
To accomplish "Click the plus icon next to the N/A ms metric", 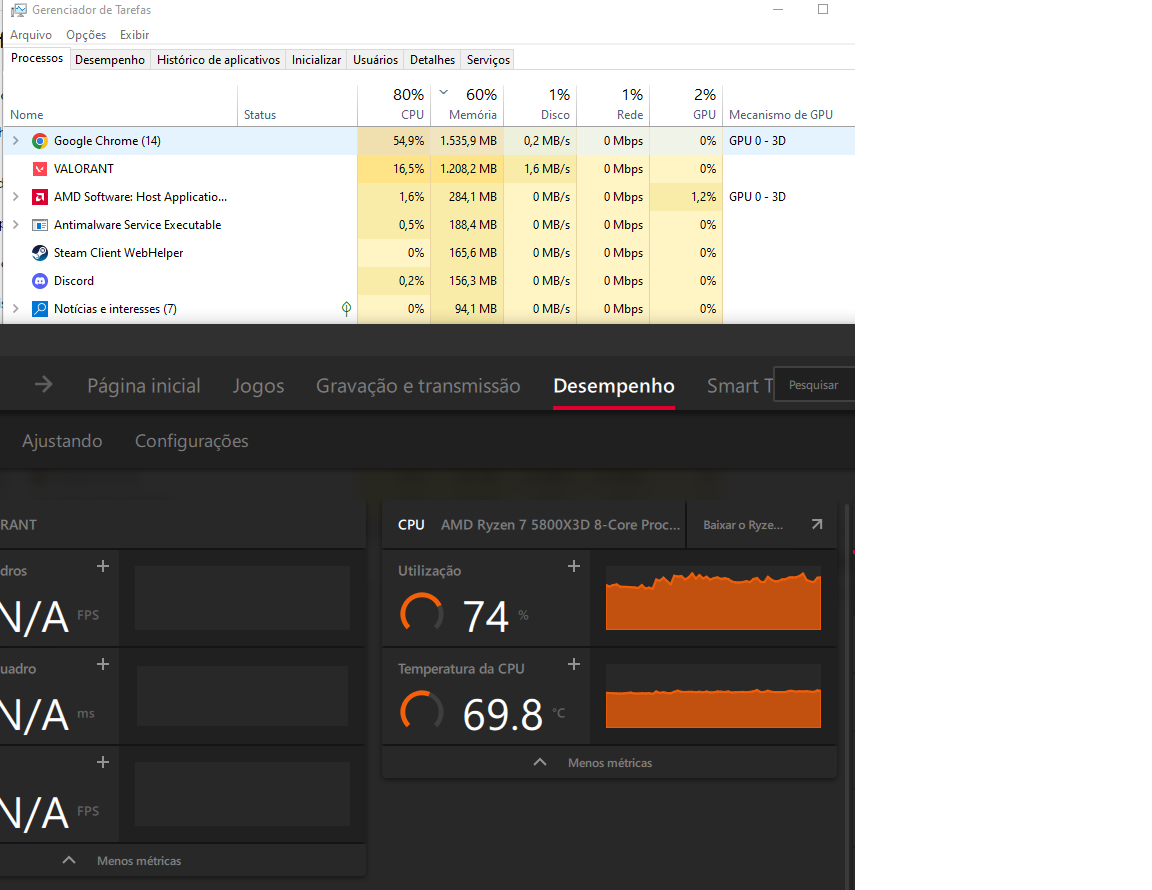I will tap(103, 664).
